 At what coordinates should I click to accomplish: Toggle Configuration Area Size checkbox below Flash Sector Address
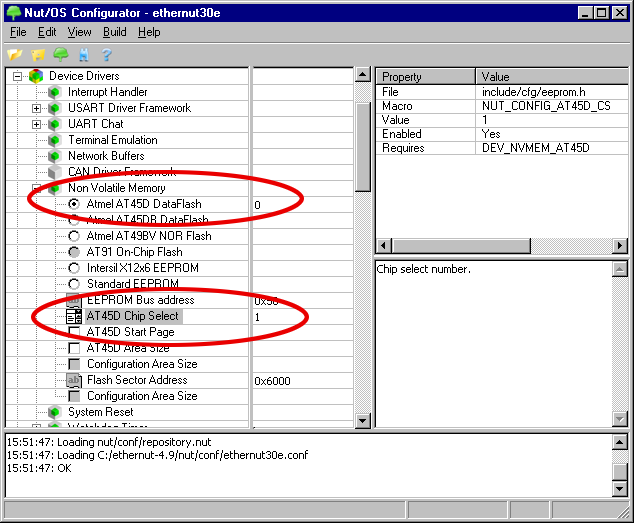point(74,396)
